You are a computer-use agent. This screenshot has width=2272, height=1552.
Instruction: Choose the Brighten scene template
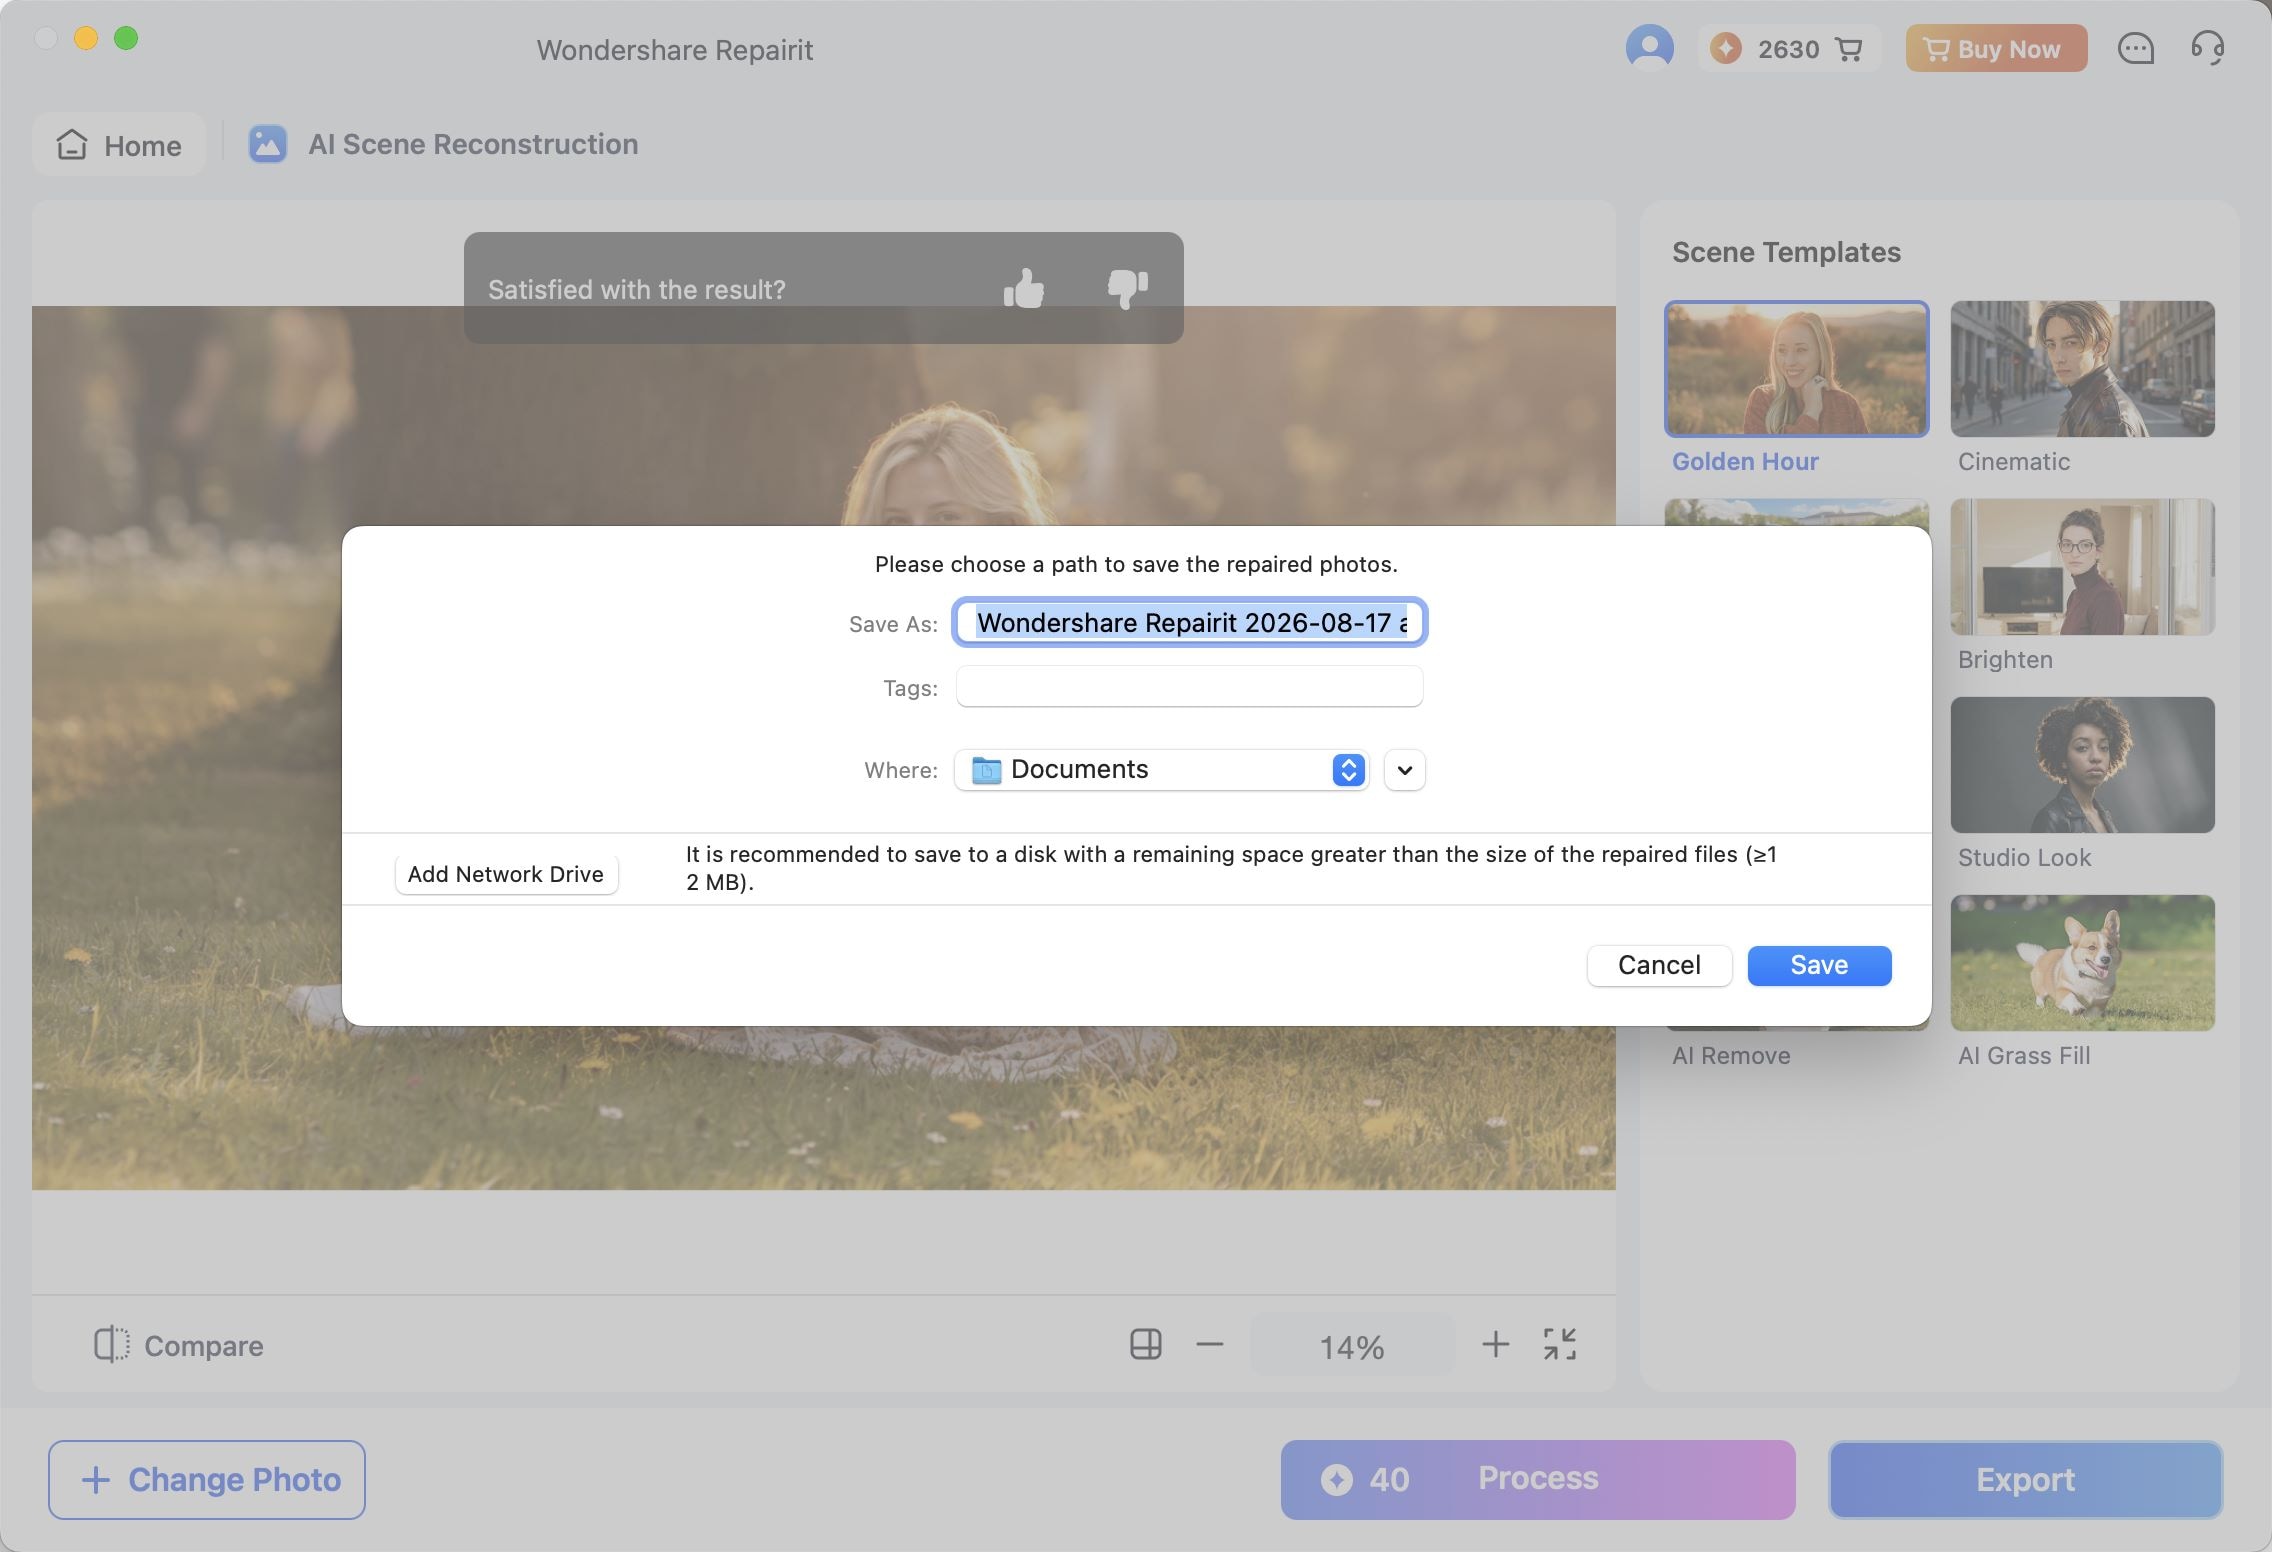2082,567
